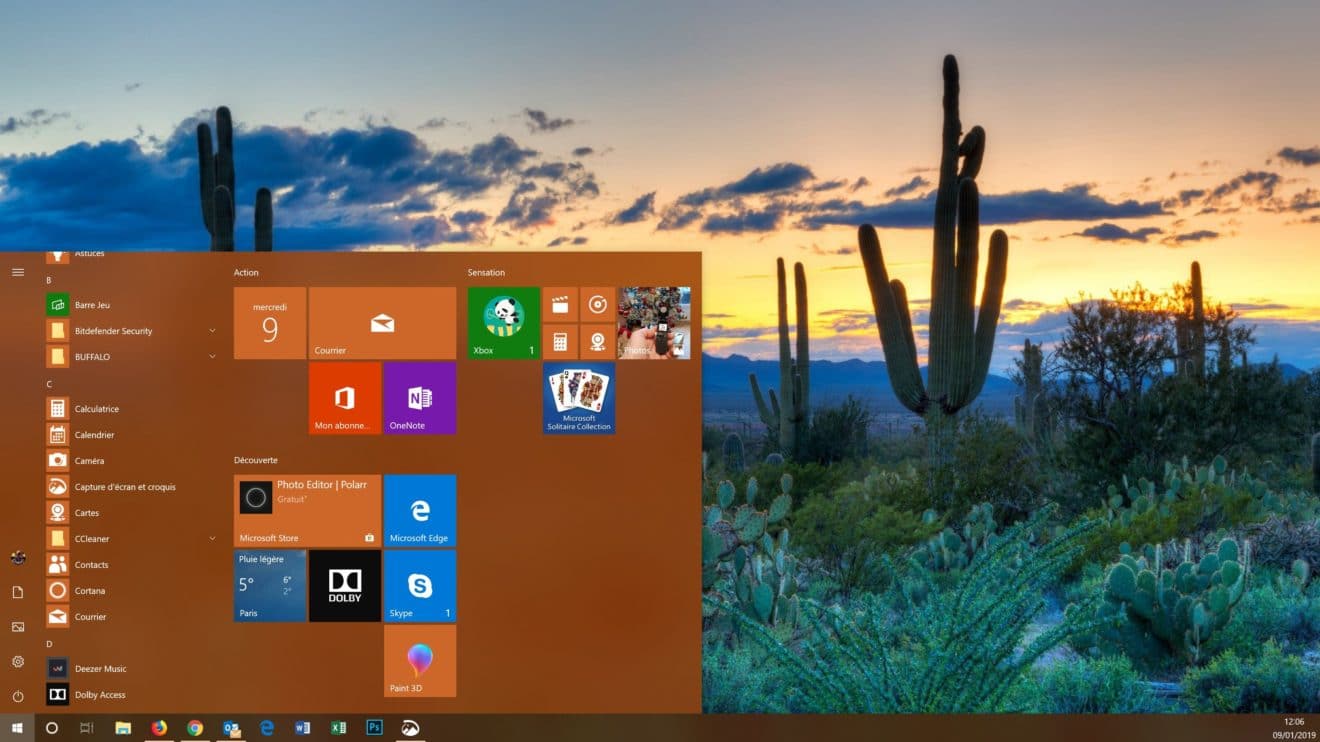
Task: Open Settings gear in the Start sidebar
Action: pos(18,661)
